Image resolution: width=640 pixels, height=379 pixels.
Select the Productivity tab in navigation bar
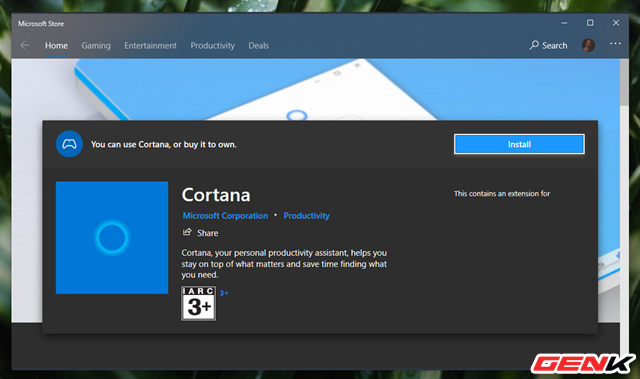click(x=213, y=46)
